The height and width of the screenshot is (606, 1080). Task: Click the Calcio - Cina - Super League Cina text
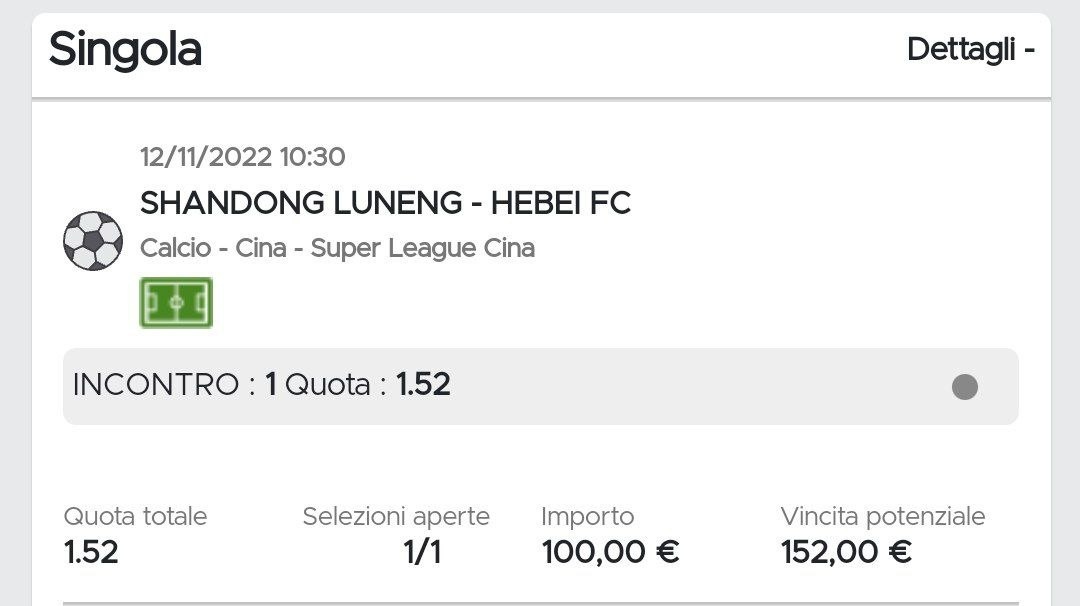coord(337,248)
